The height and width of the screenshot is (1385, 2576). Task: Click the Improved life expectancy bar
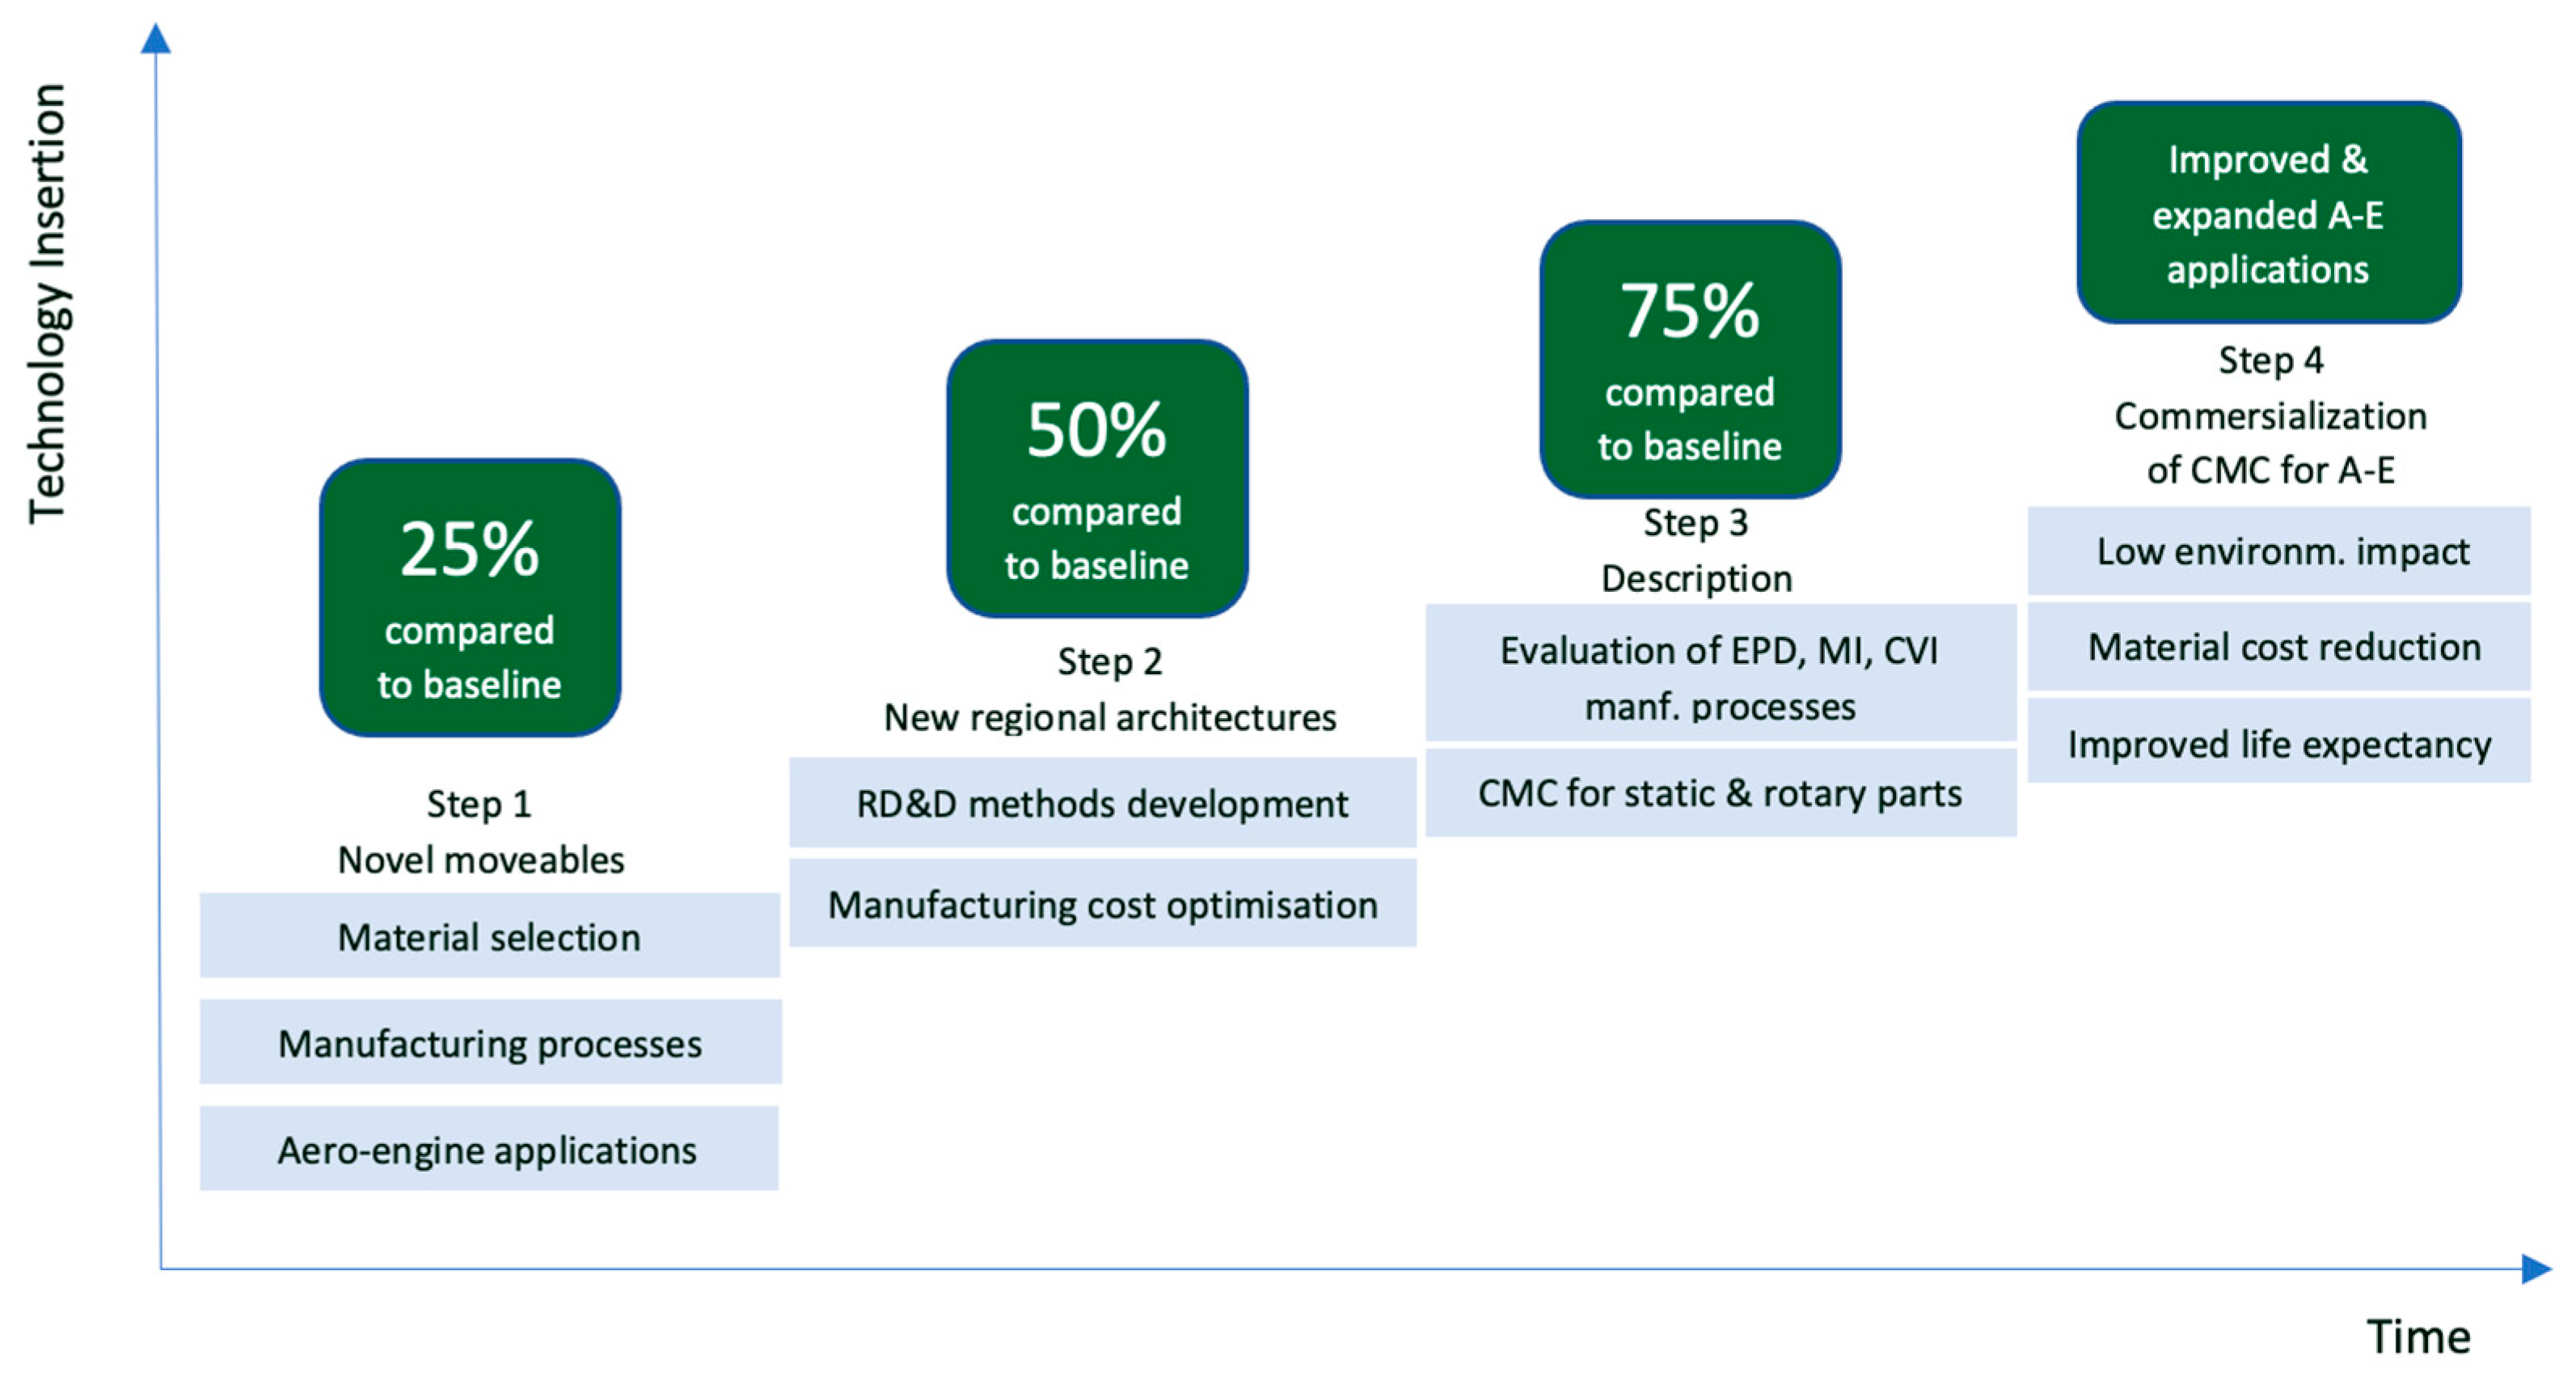[x=2280, y=743]
